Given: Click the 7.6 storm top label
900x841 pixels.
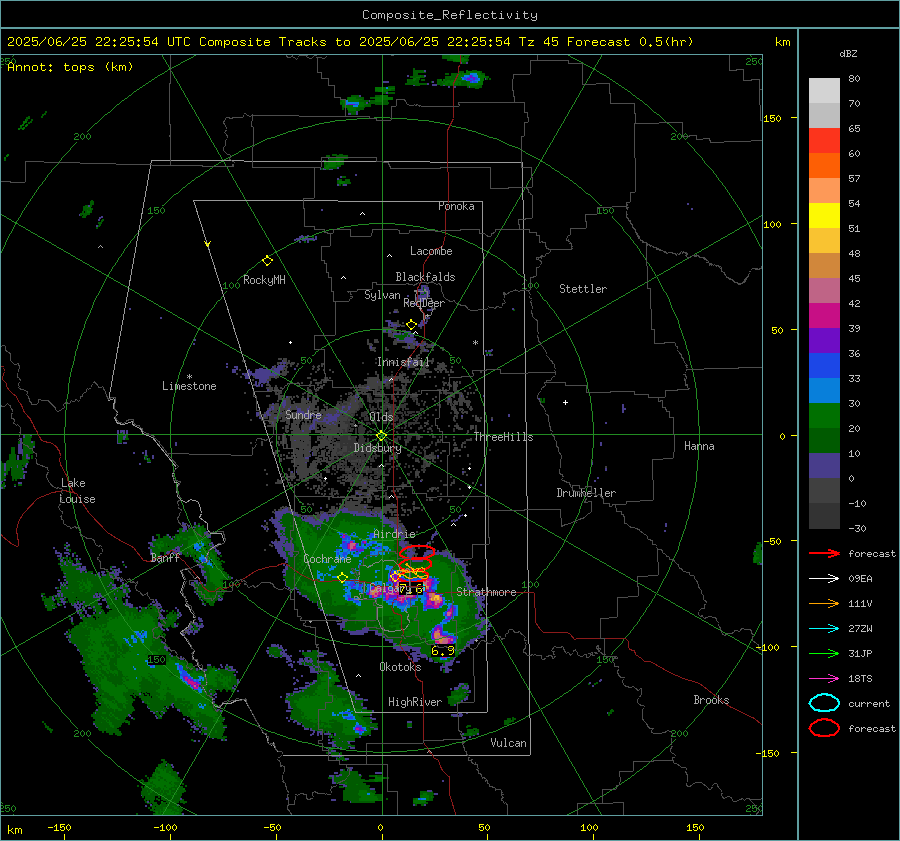Looking at the screenshot, I should coord(411,588).
